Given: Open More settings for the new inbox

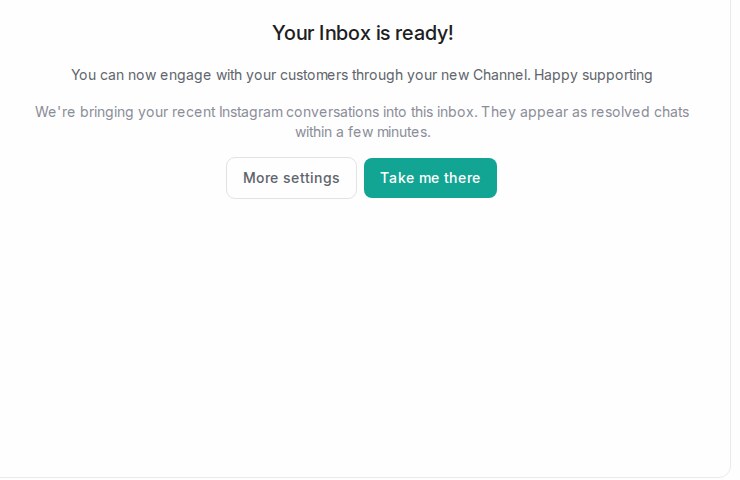Looking at the screenshot, I should pyautogui.click(x=291, y=178).
